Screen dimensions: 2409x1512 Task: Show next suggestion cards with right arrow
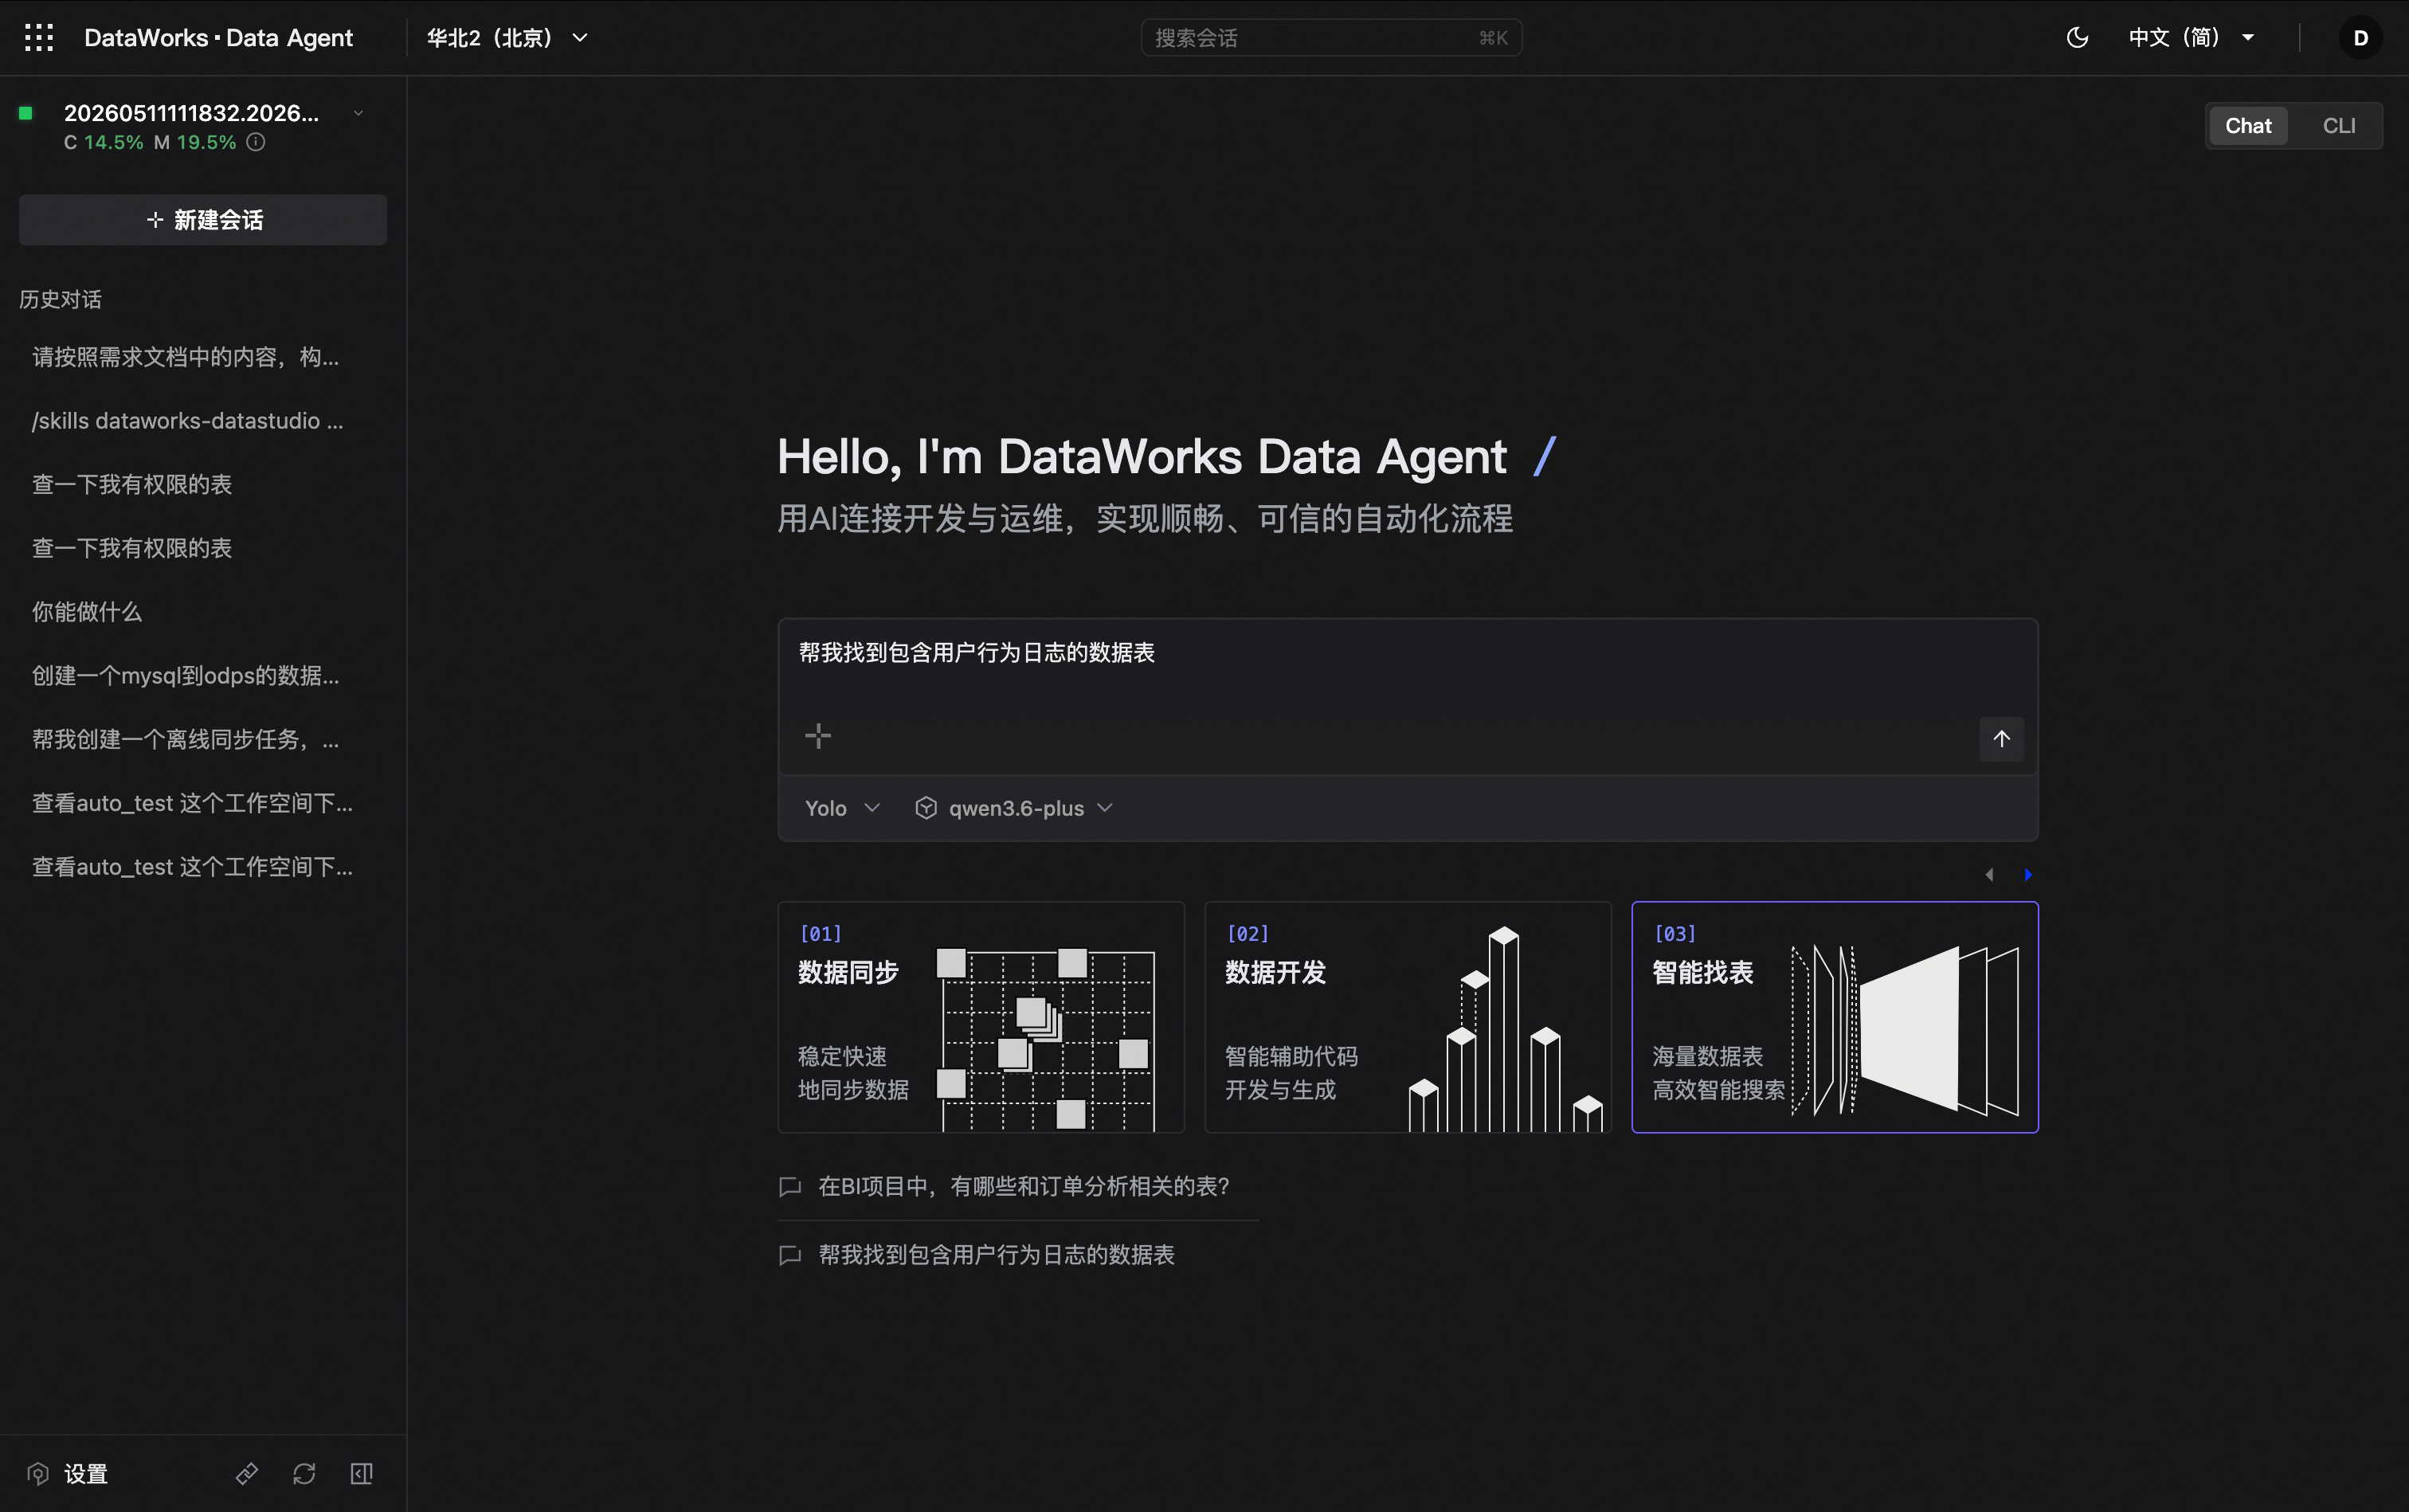pyautogui.click(x=2028, y=875)
